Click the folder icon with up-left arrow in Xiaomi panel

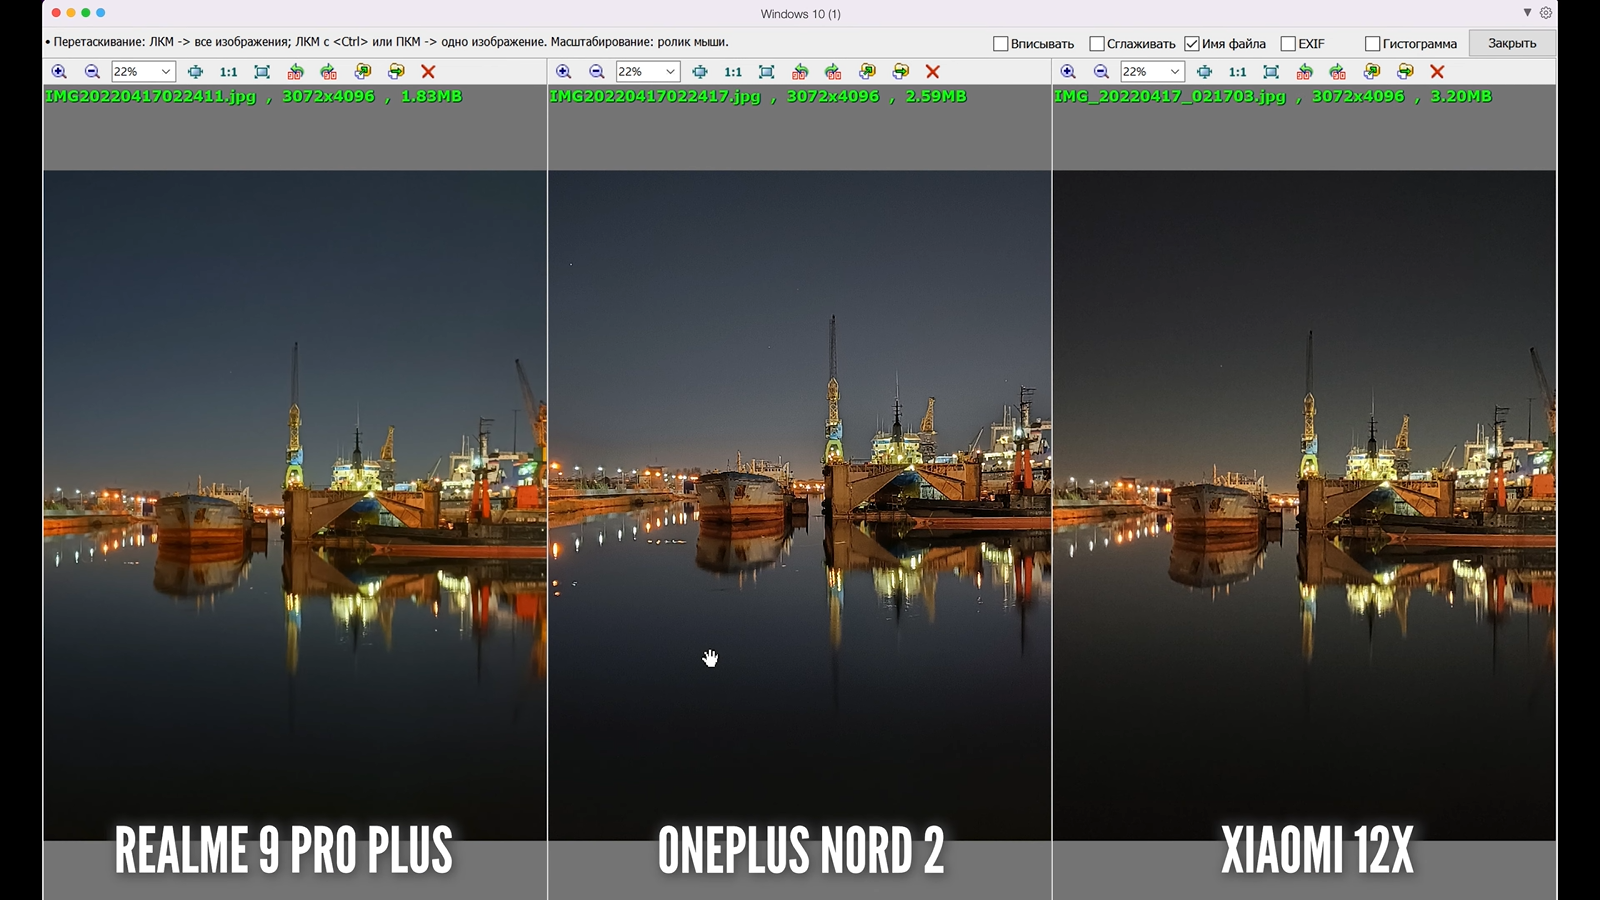1371,72
